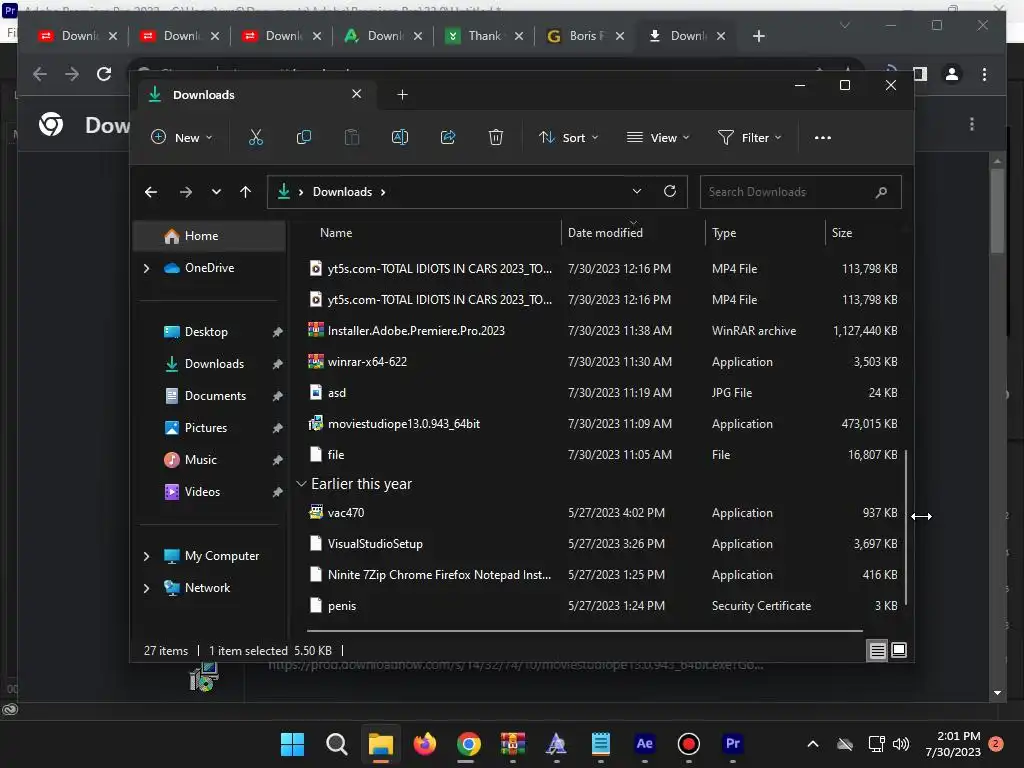Close the Downloads Explorer tab
The height and width of the screenshot is (768, 1024).
coord(357,94)
